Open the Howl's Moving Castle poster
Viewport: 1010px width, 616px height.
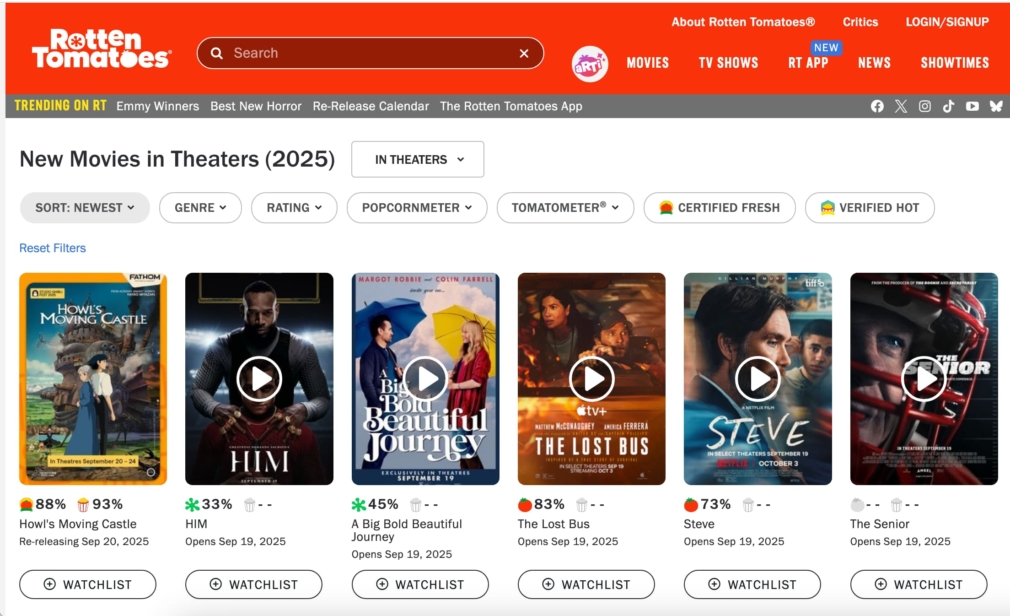point(93,379)
